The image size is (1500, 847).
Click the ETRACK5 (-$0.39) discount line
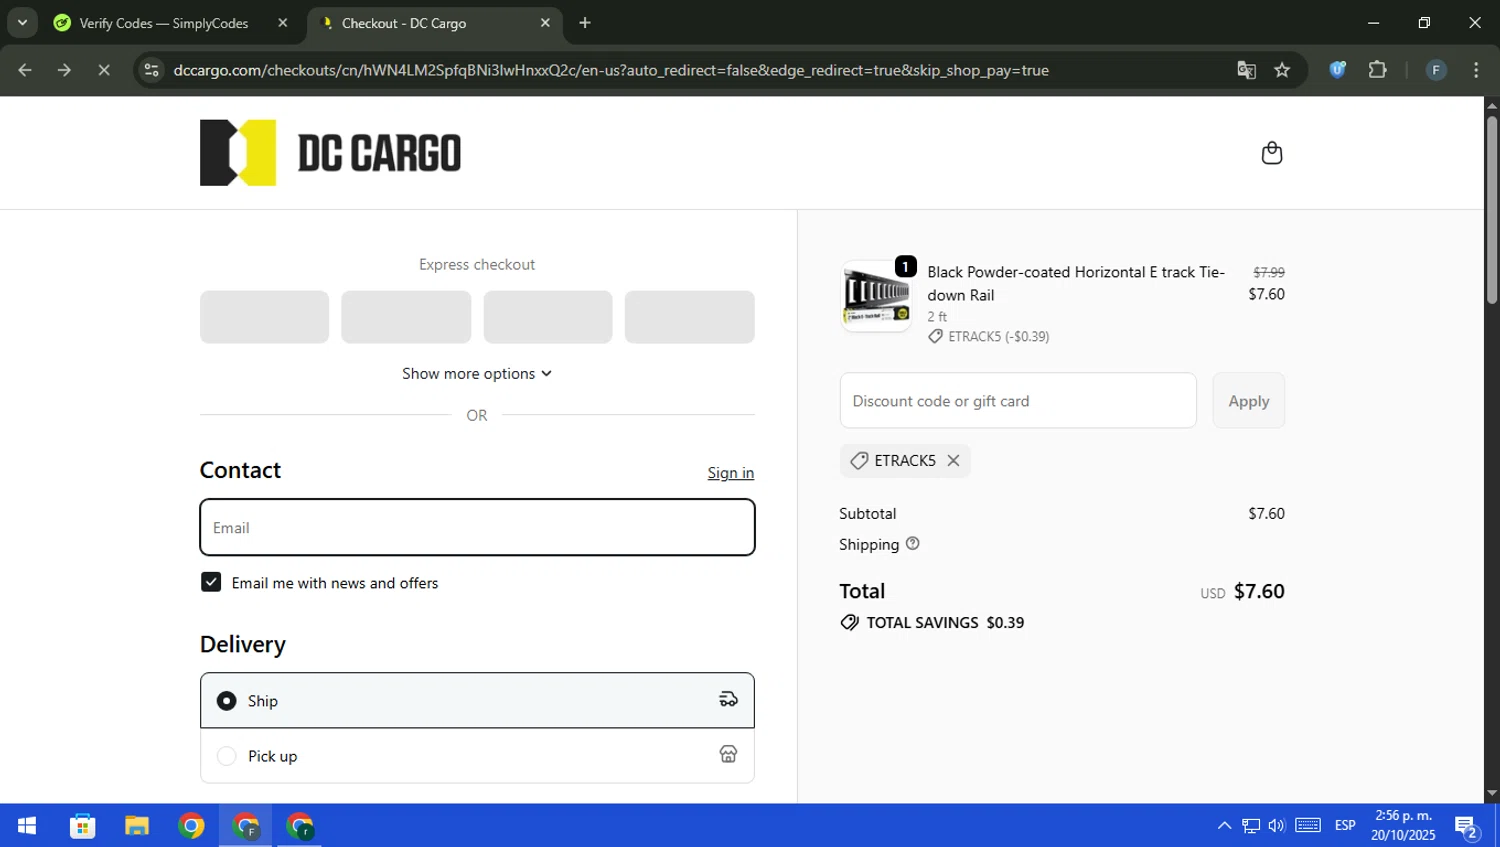coord(989,336)
